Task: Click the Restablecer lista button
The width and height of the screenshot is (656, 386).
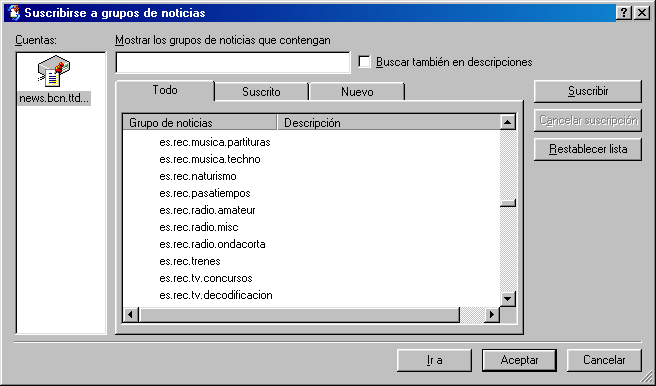Action: (x=587, y=149)
